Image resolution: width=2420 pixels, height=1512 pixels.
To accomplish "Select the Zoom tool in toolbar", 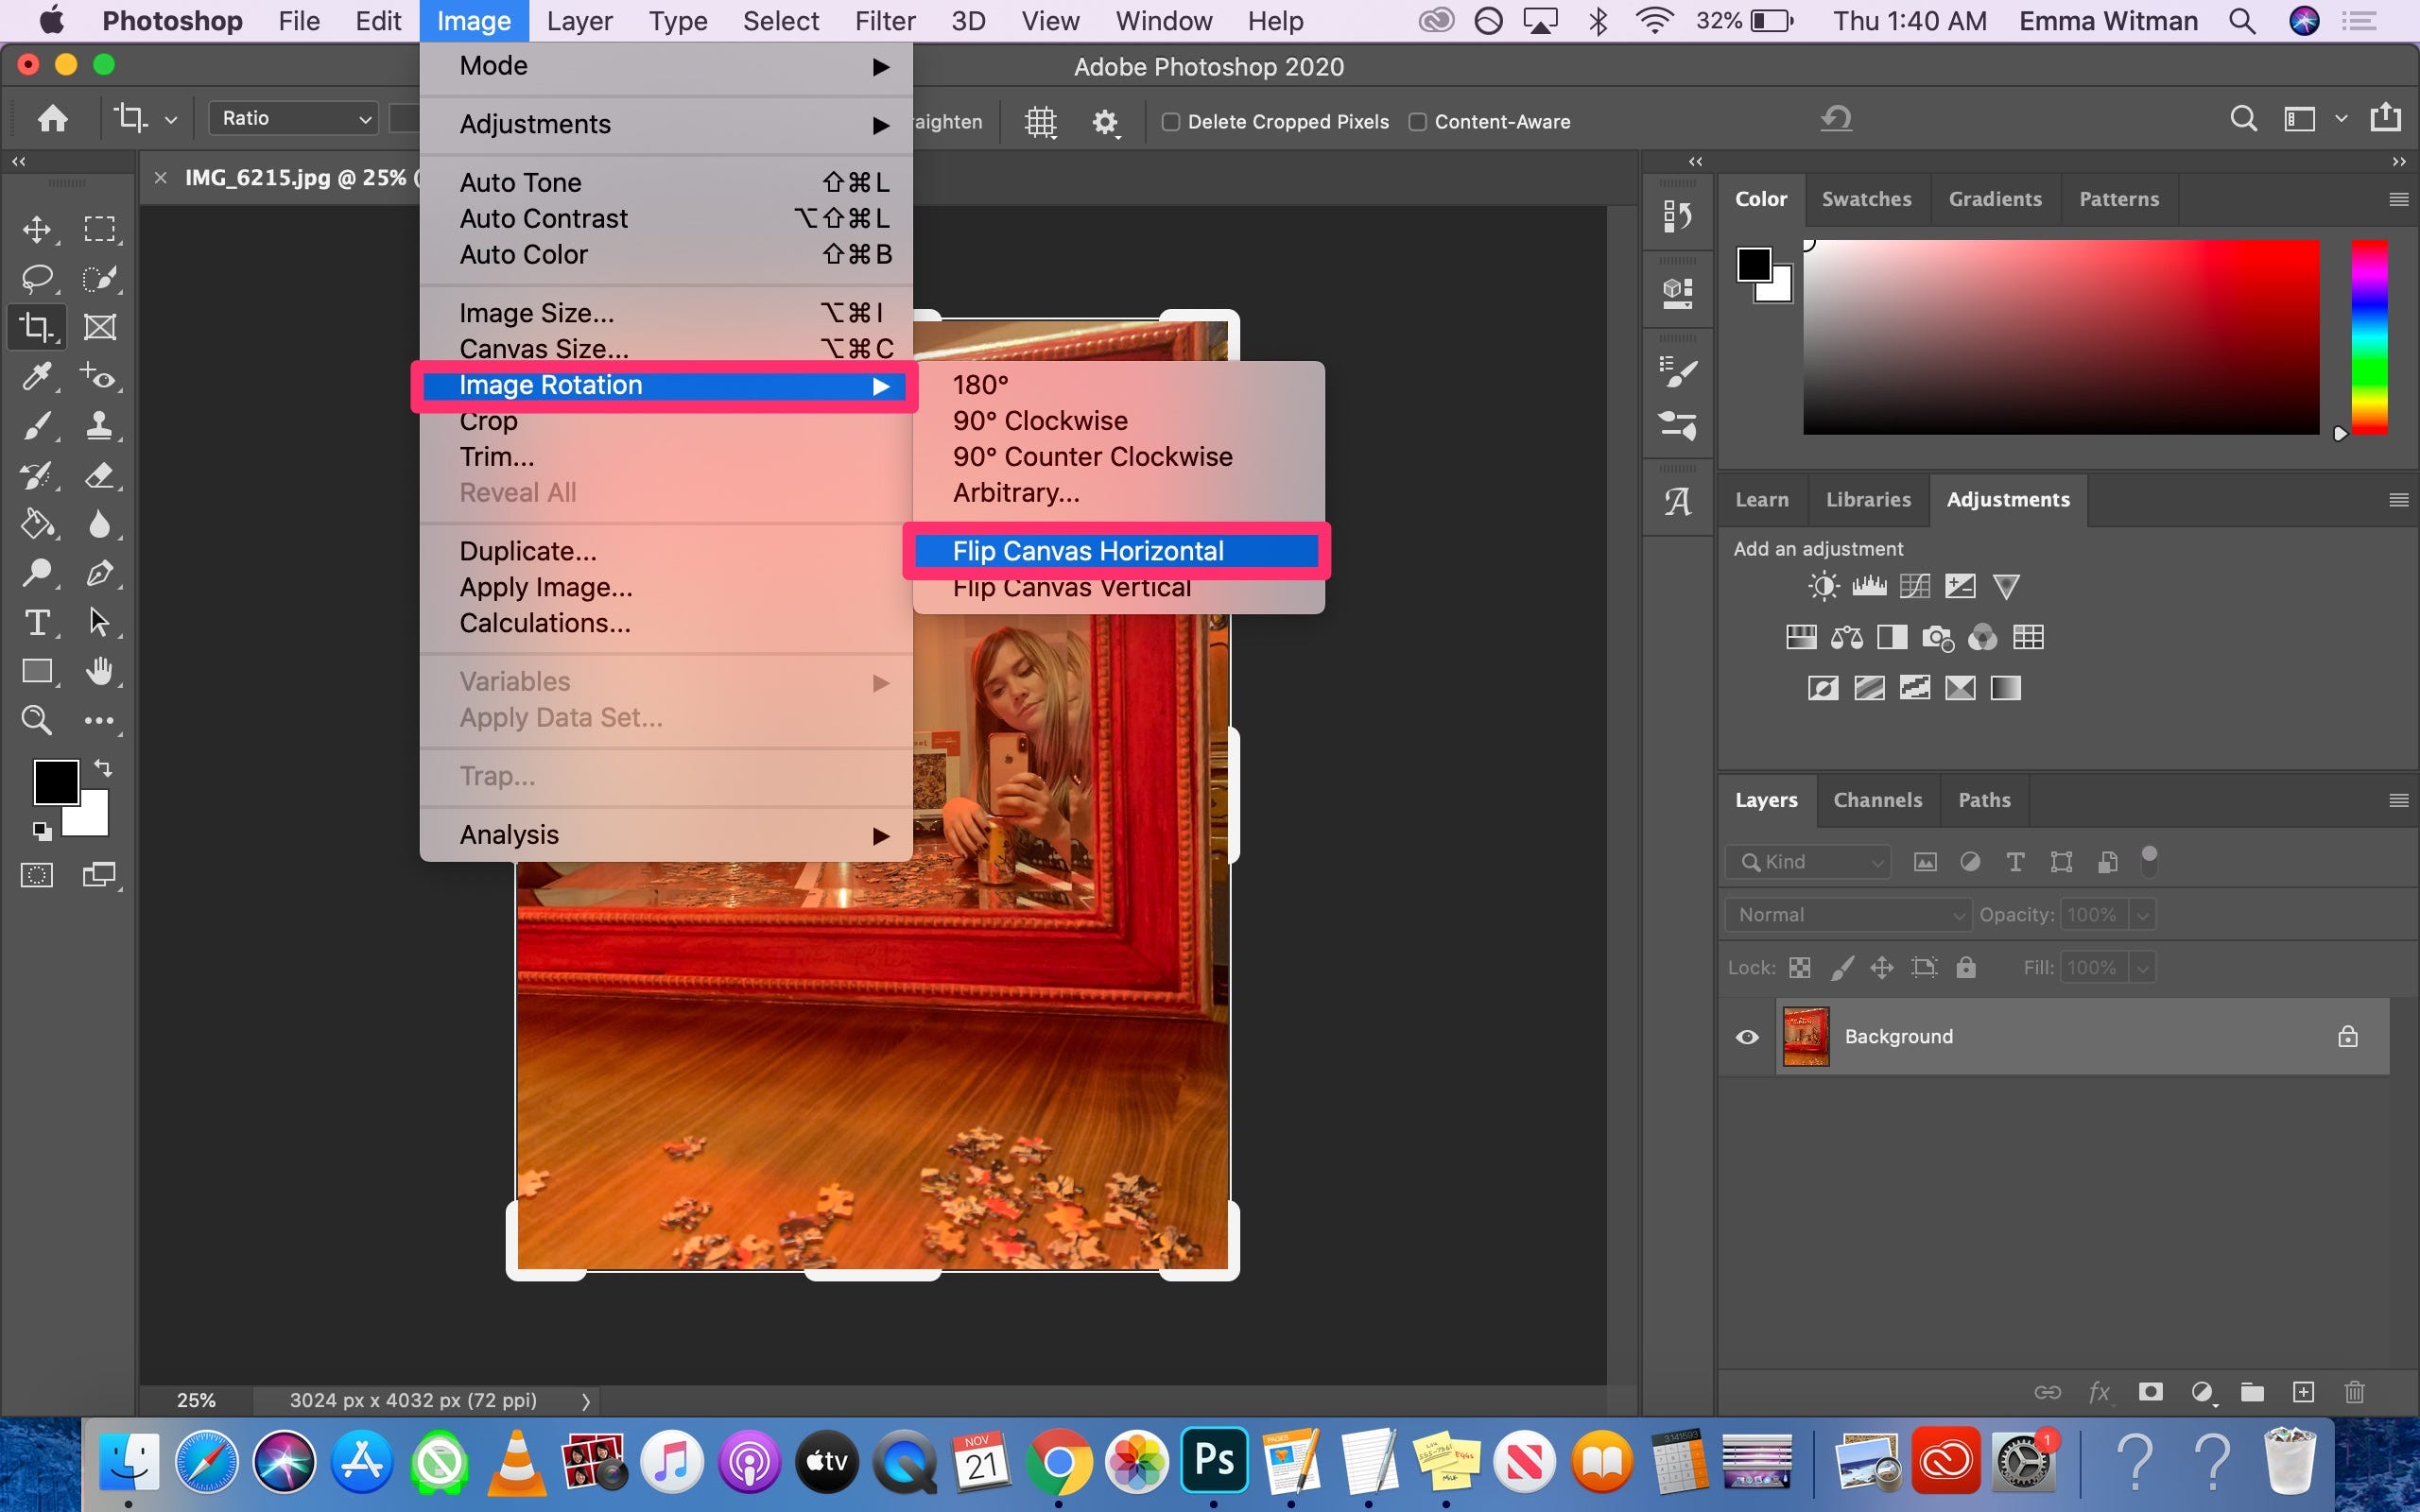I will [37, 720].
